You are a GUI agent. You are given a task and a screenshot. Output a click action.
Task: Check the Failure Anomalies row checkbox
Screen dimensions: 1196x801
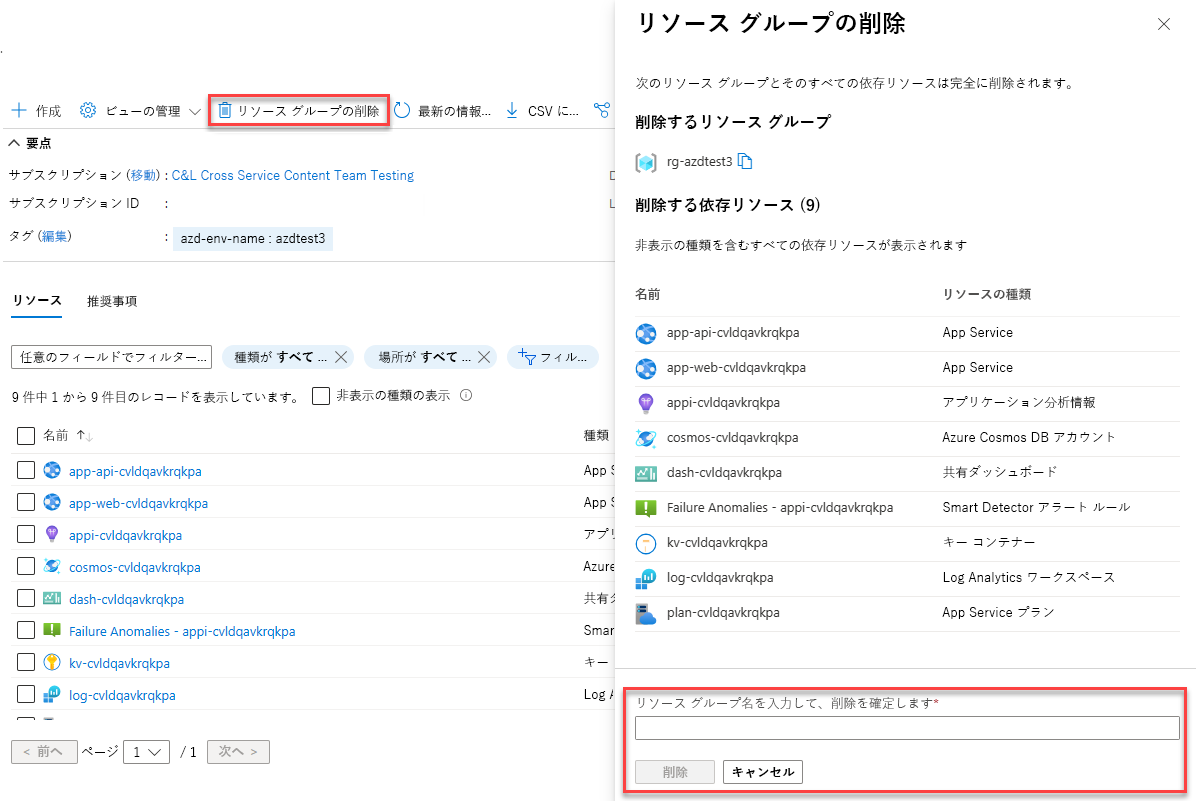(x=26, y=630)
